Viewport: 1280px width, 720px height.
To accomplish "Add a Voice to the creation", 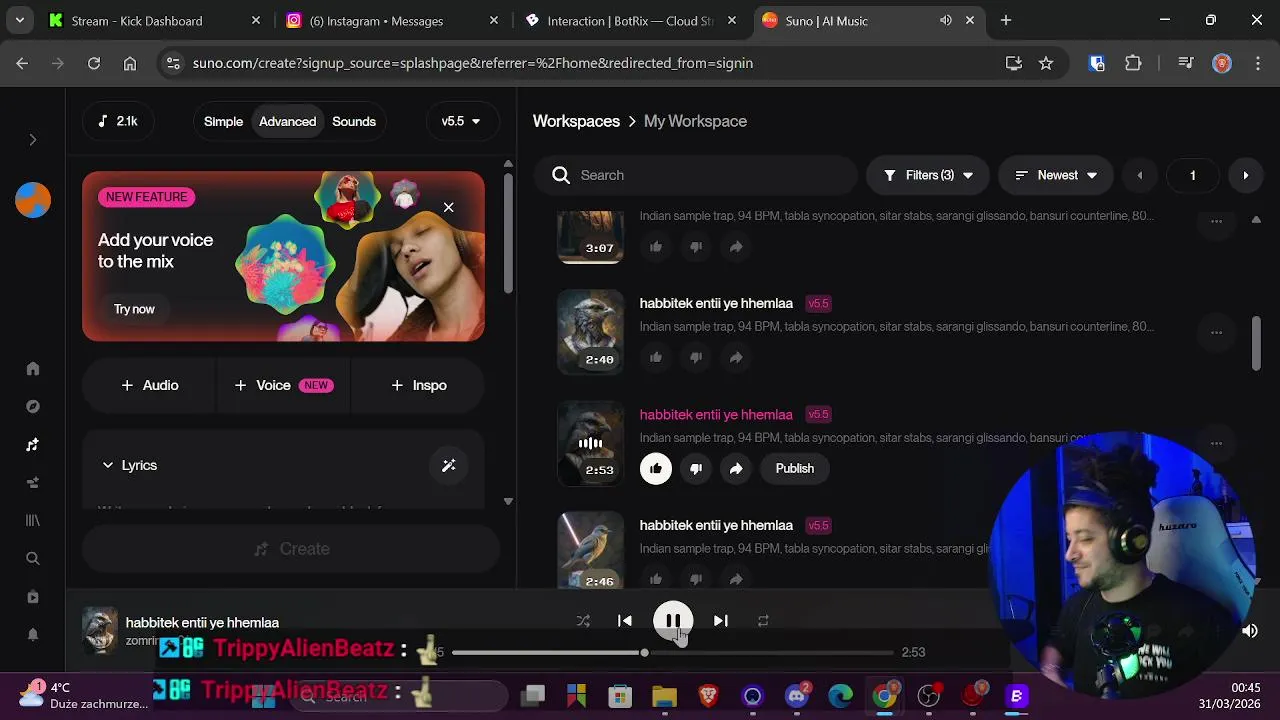I will [284, 385].
